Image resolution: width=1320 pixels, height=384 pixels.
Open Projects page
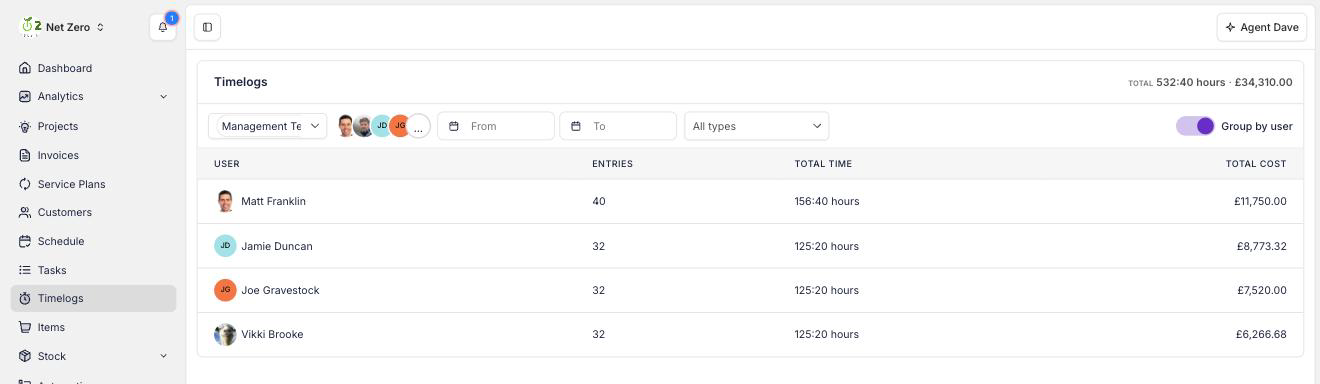94,126
